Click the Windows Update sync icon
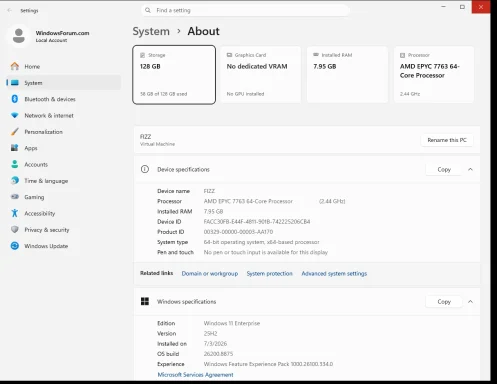The width and height of the screenshot is (497, 384). click(x=15, y=246)
